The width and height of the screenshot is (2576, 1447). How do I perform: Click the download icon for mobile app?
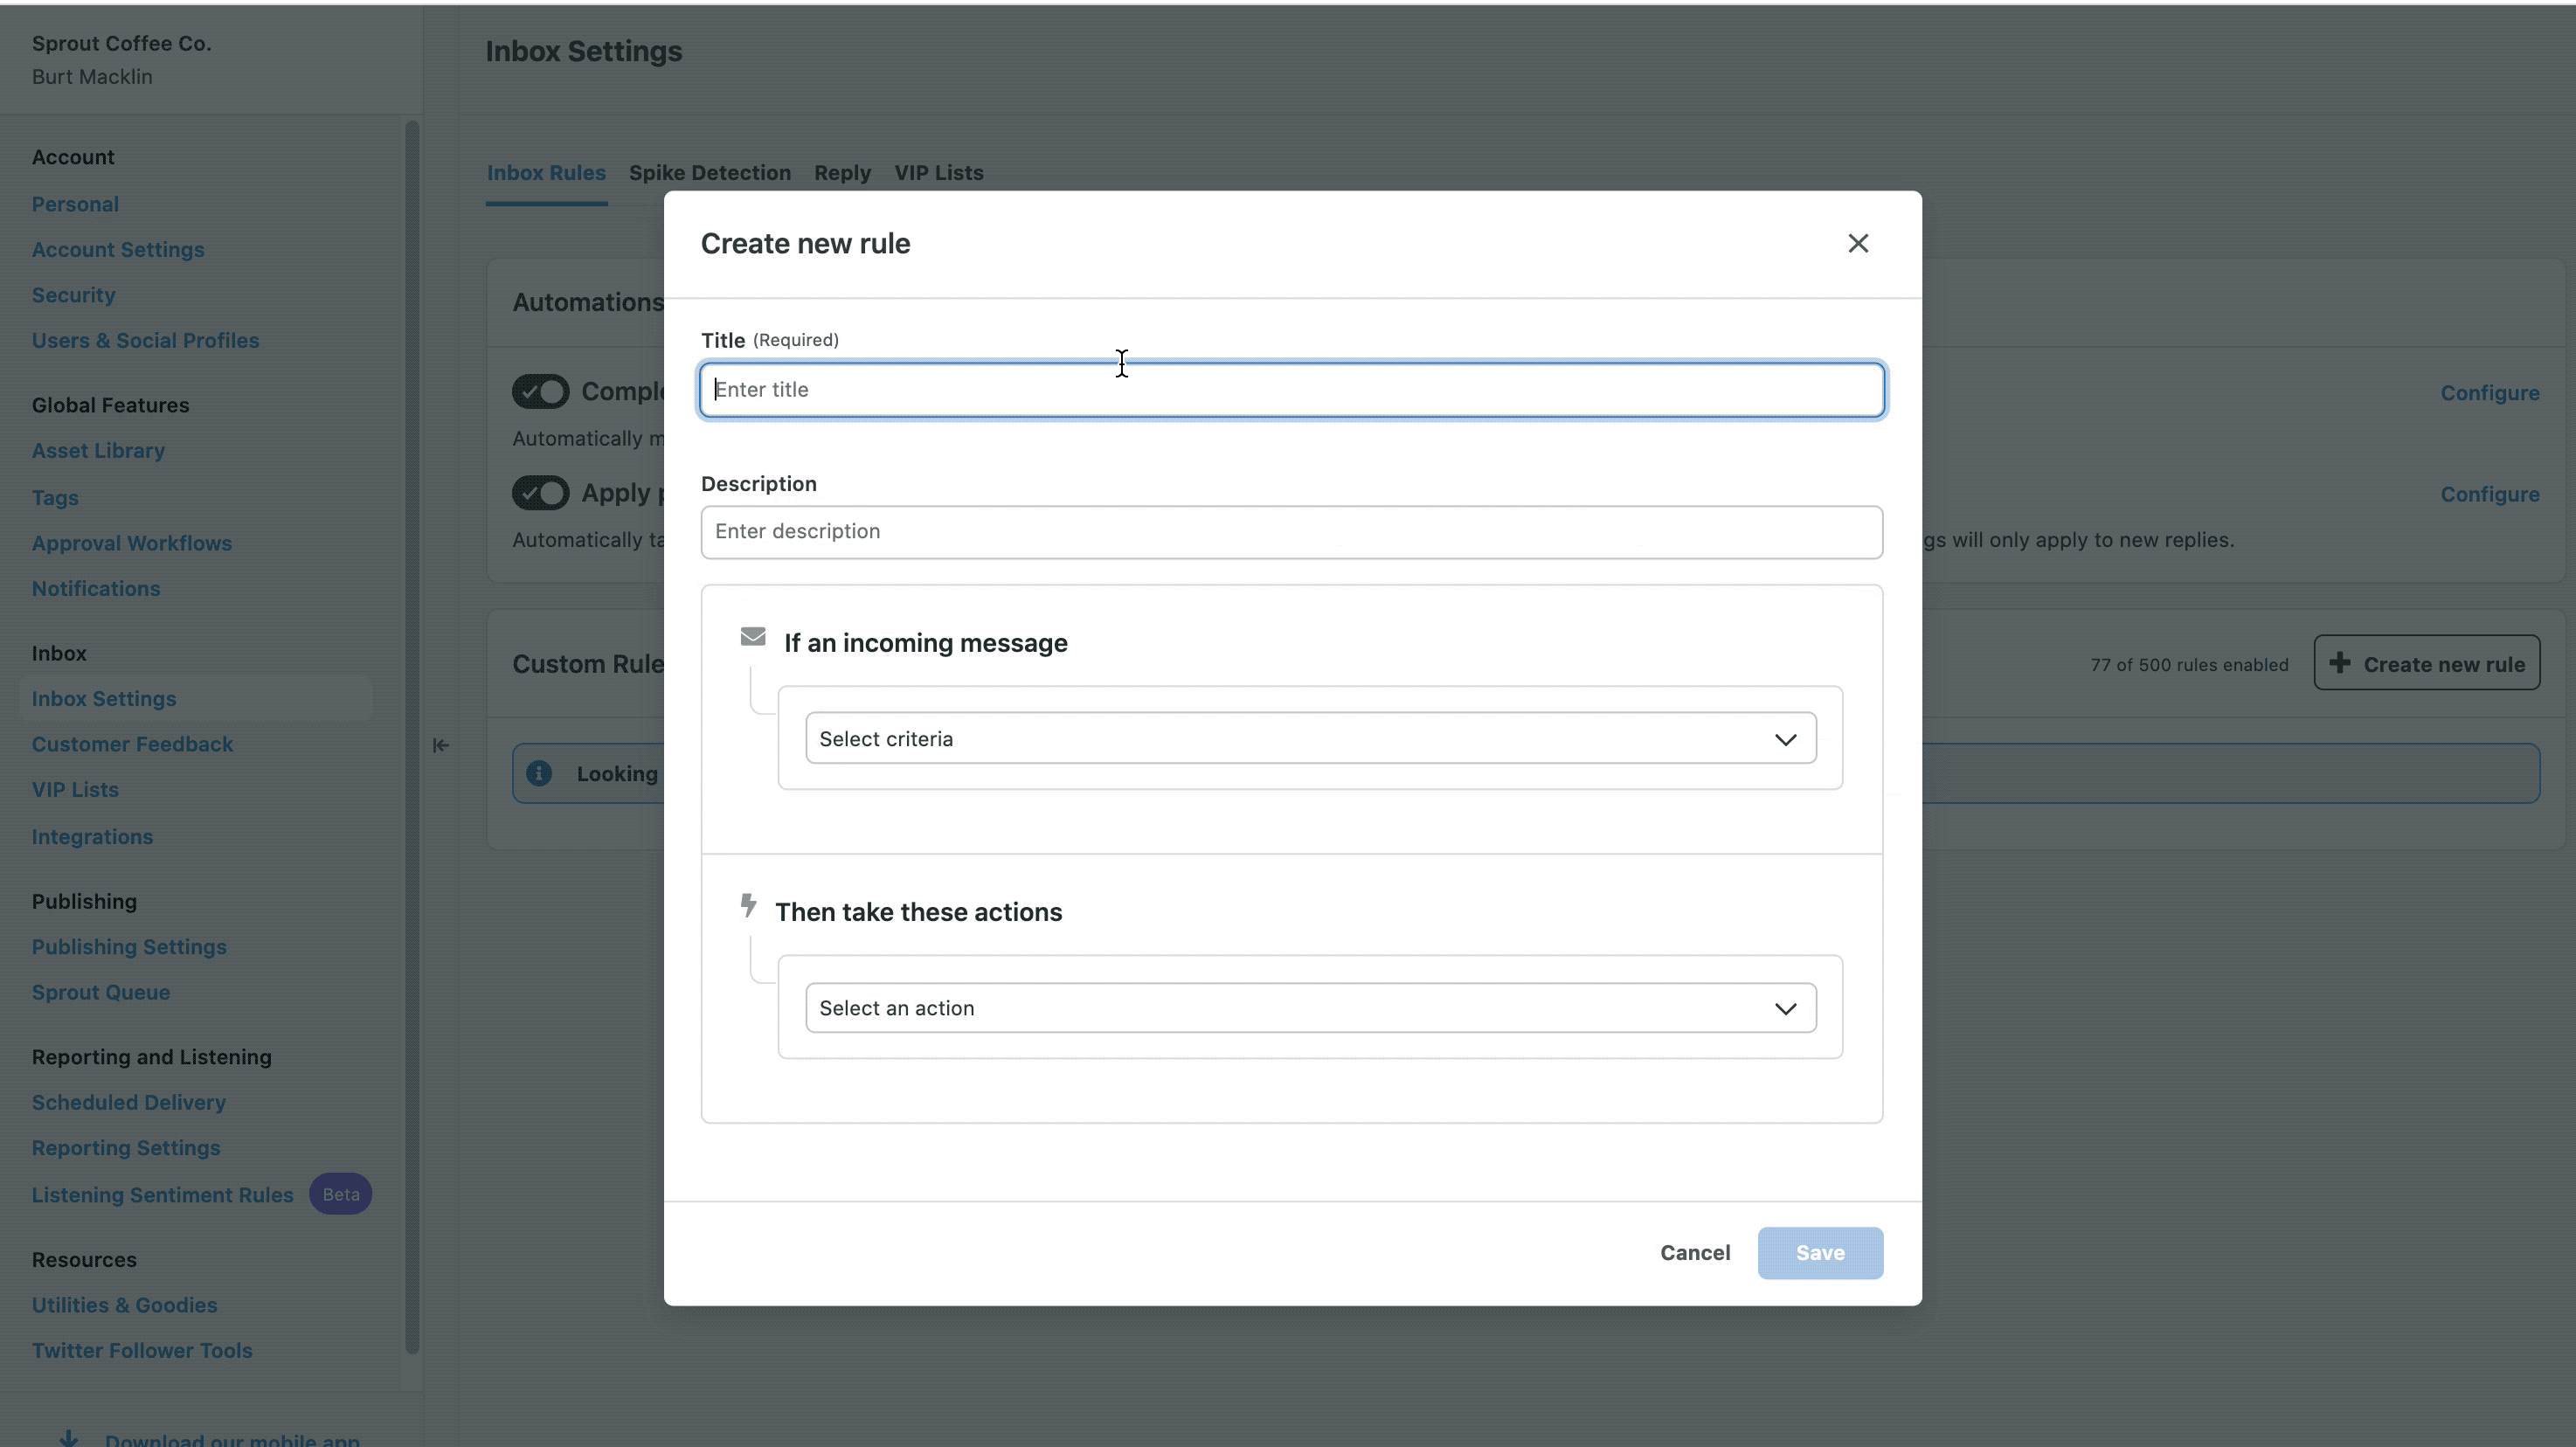68,1439
